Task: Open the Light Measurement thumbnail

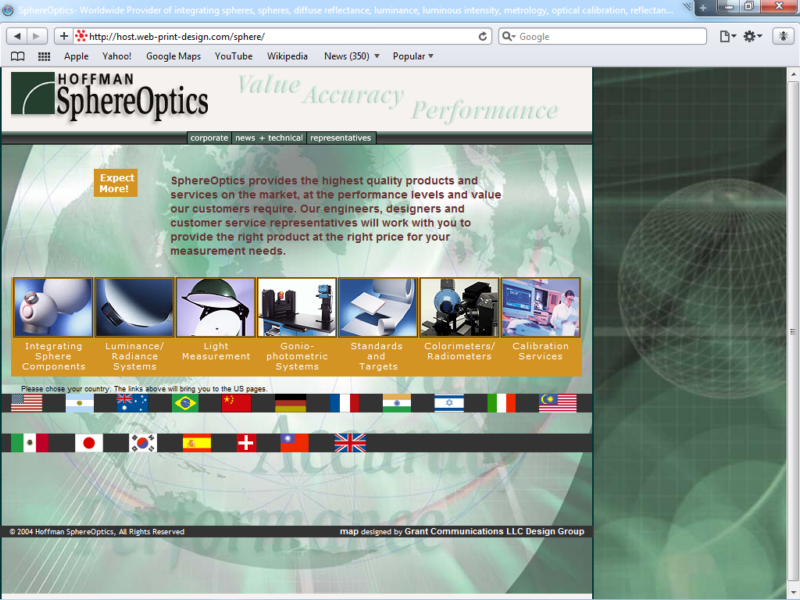Action: tap(216, 308)
